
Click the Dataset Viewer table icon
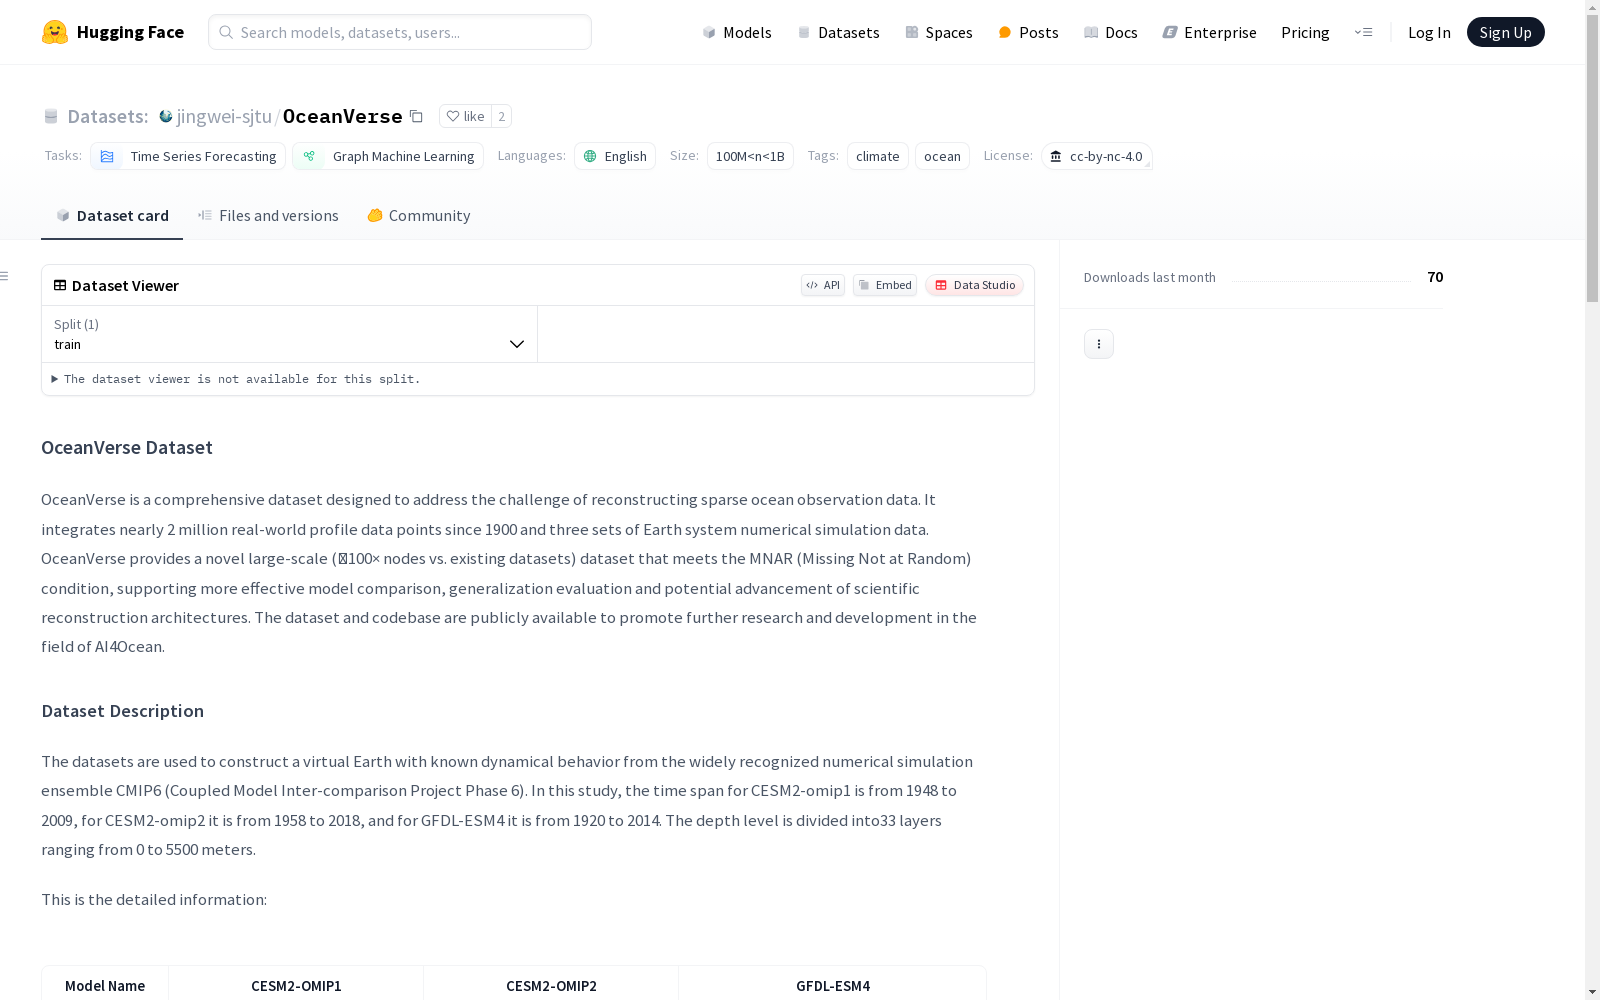coord(60,285)
